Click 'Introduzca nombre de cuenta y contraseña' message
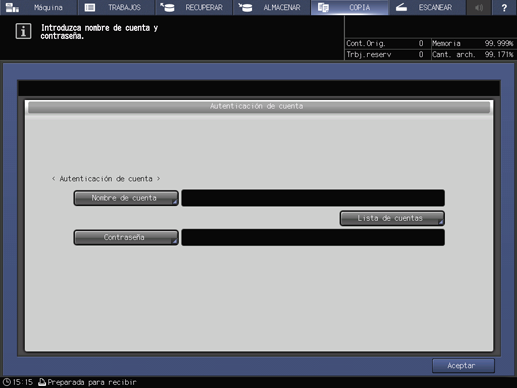 [x=99, y=32]
